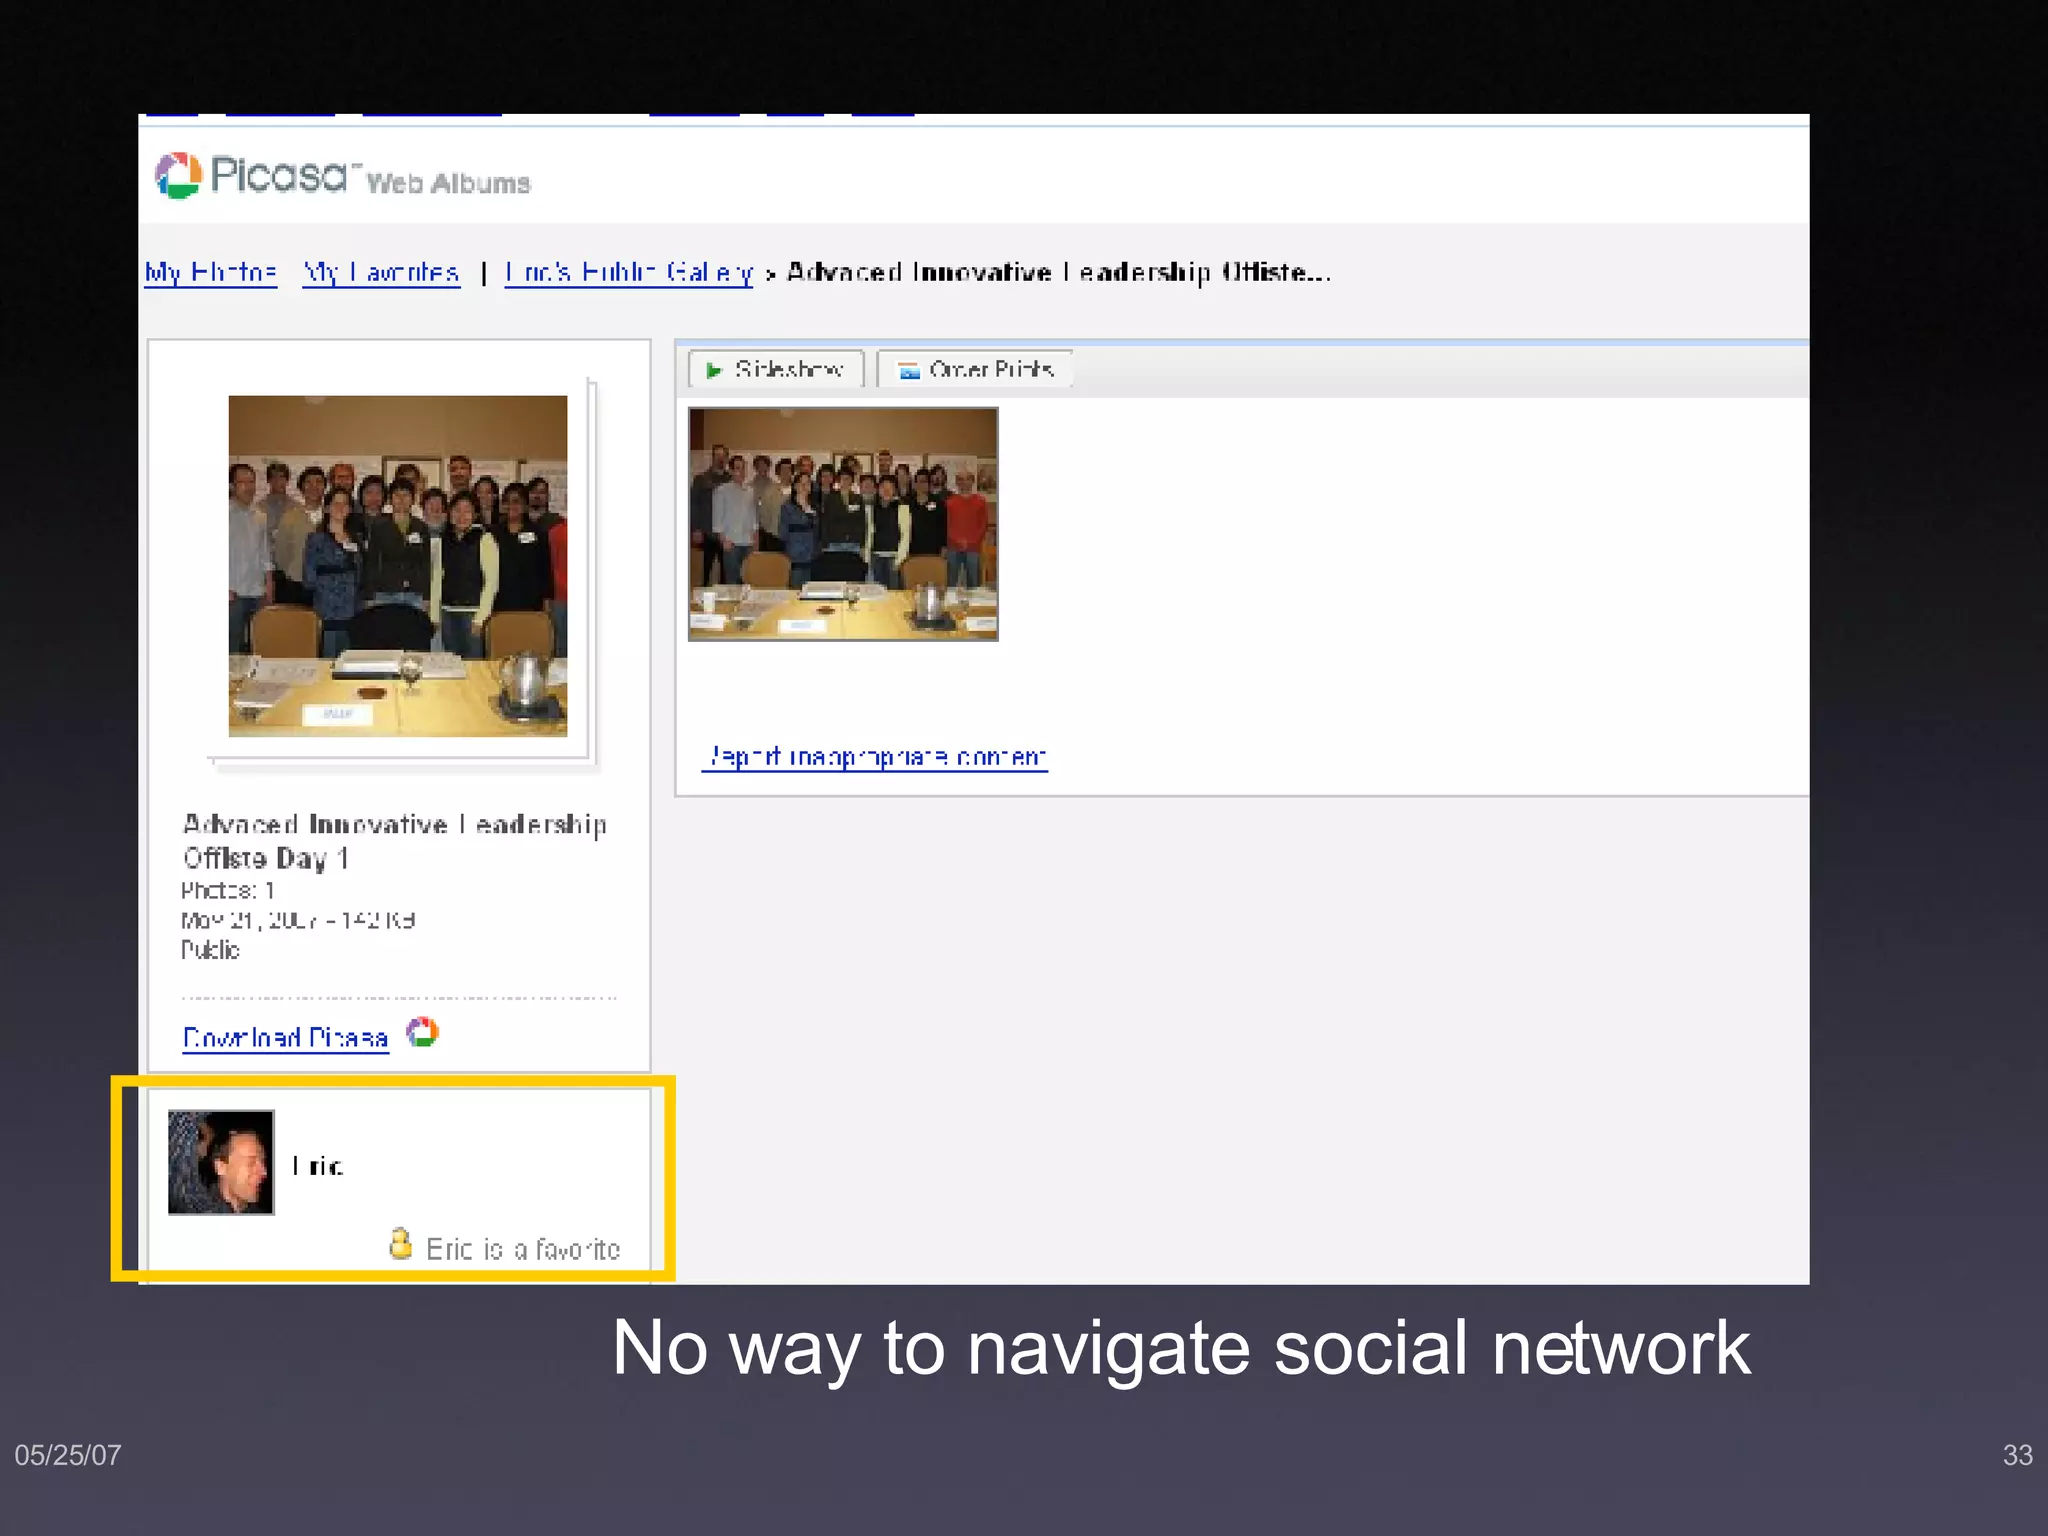Open the group photo thumbnail in album
2048x1536 pixels.
point(843,524)
